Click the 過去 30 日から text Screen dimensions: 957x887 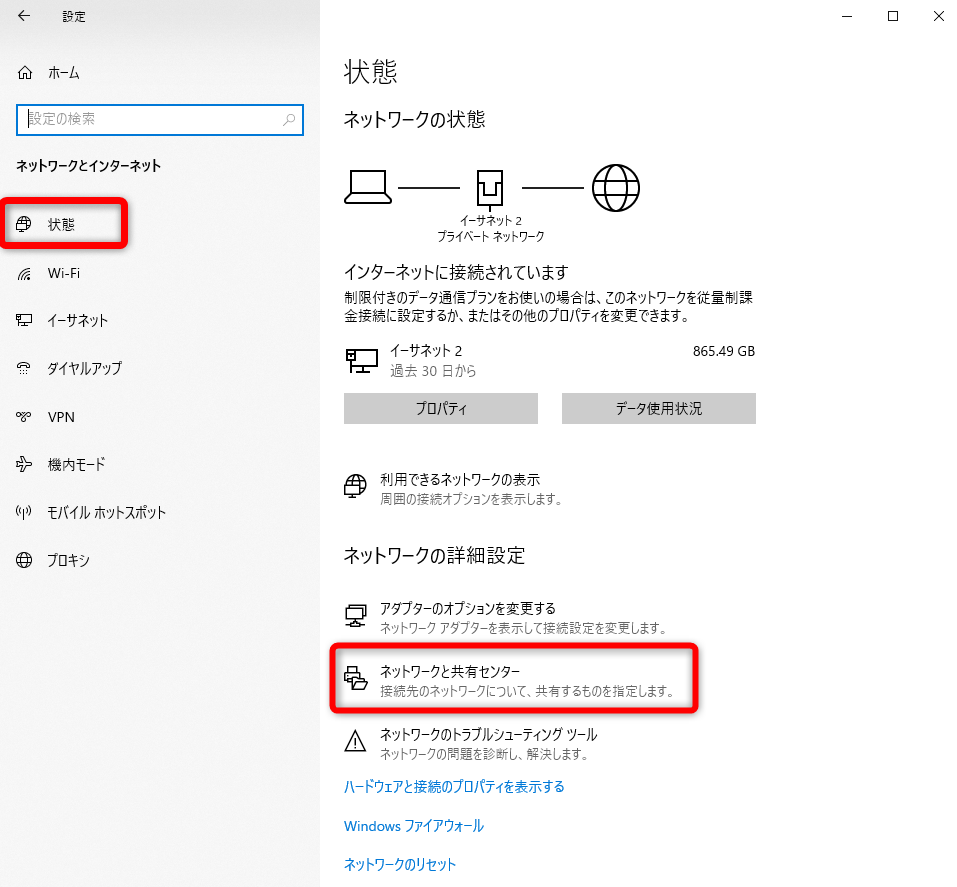click(x=433, y=371)
